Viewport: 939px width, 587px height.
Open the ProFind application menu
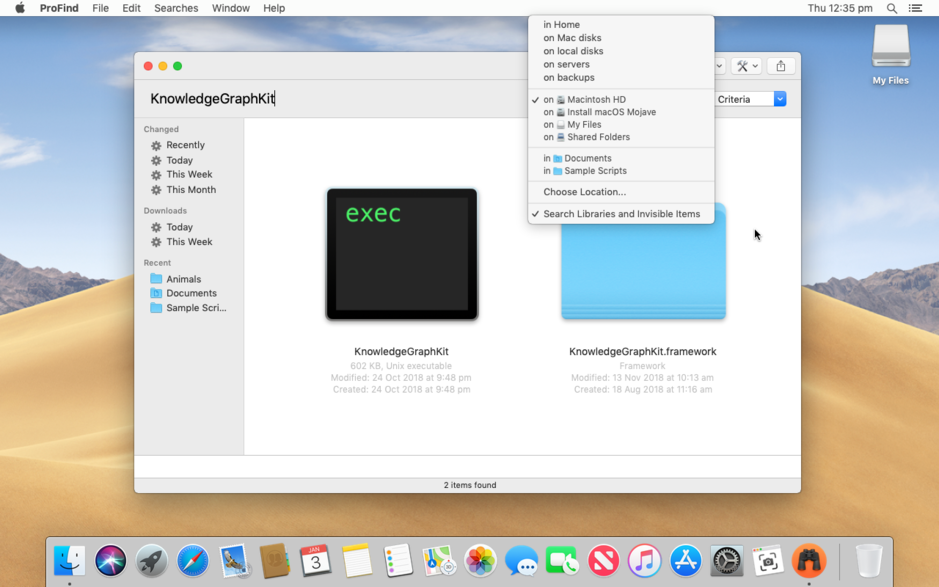coord(59,8)
